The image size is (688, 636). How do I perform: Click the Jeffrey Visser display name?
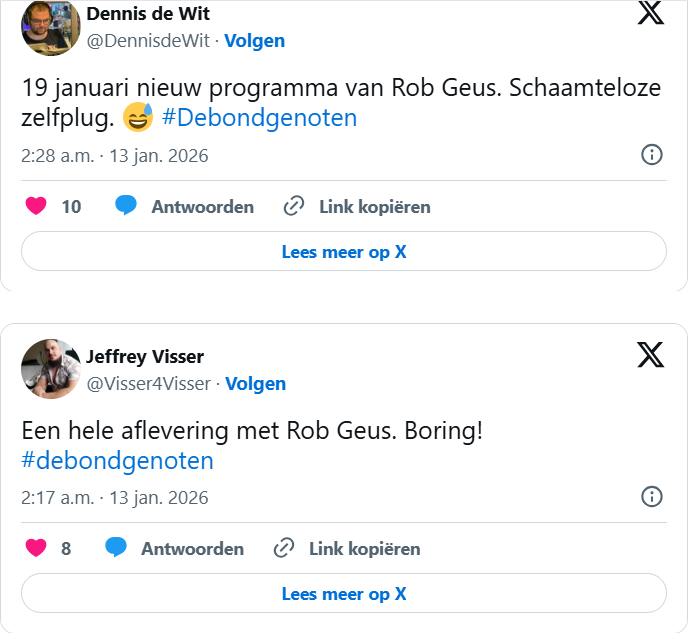pos(145,357)
